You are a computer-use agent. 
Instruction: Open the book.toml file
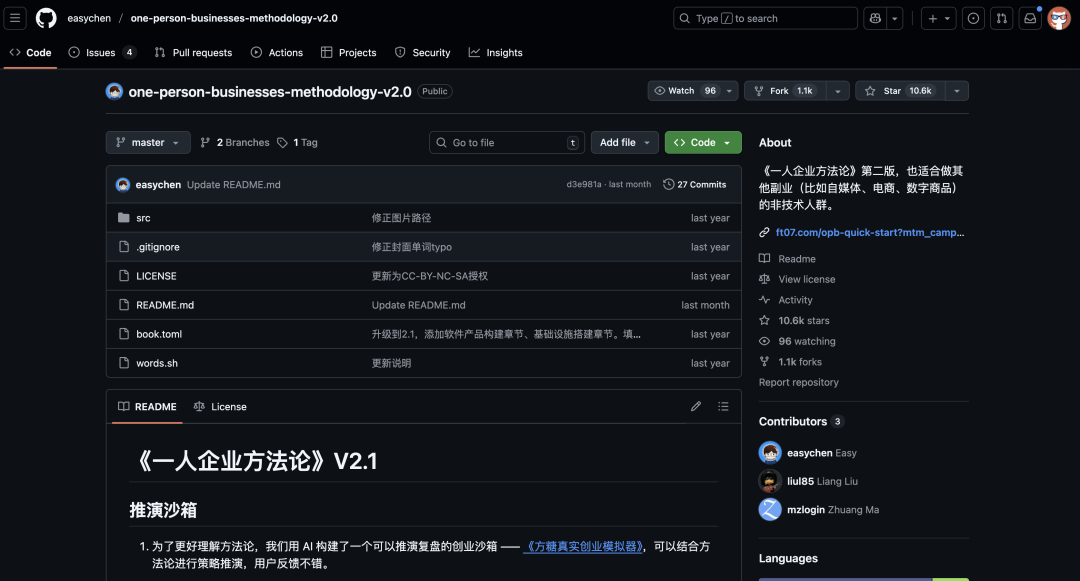159,334
